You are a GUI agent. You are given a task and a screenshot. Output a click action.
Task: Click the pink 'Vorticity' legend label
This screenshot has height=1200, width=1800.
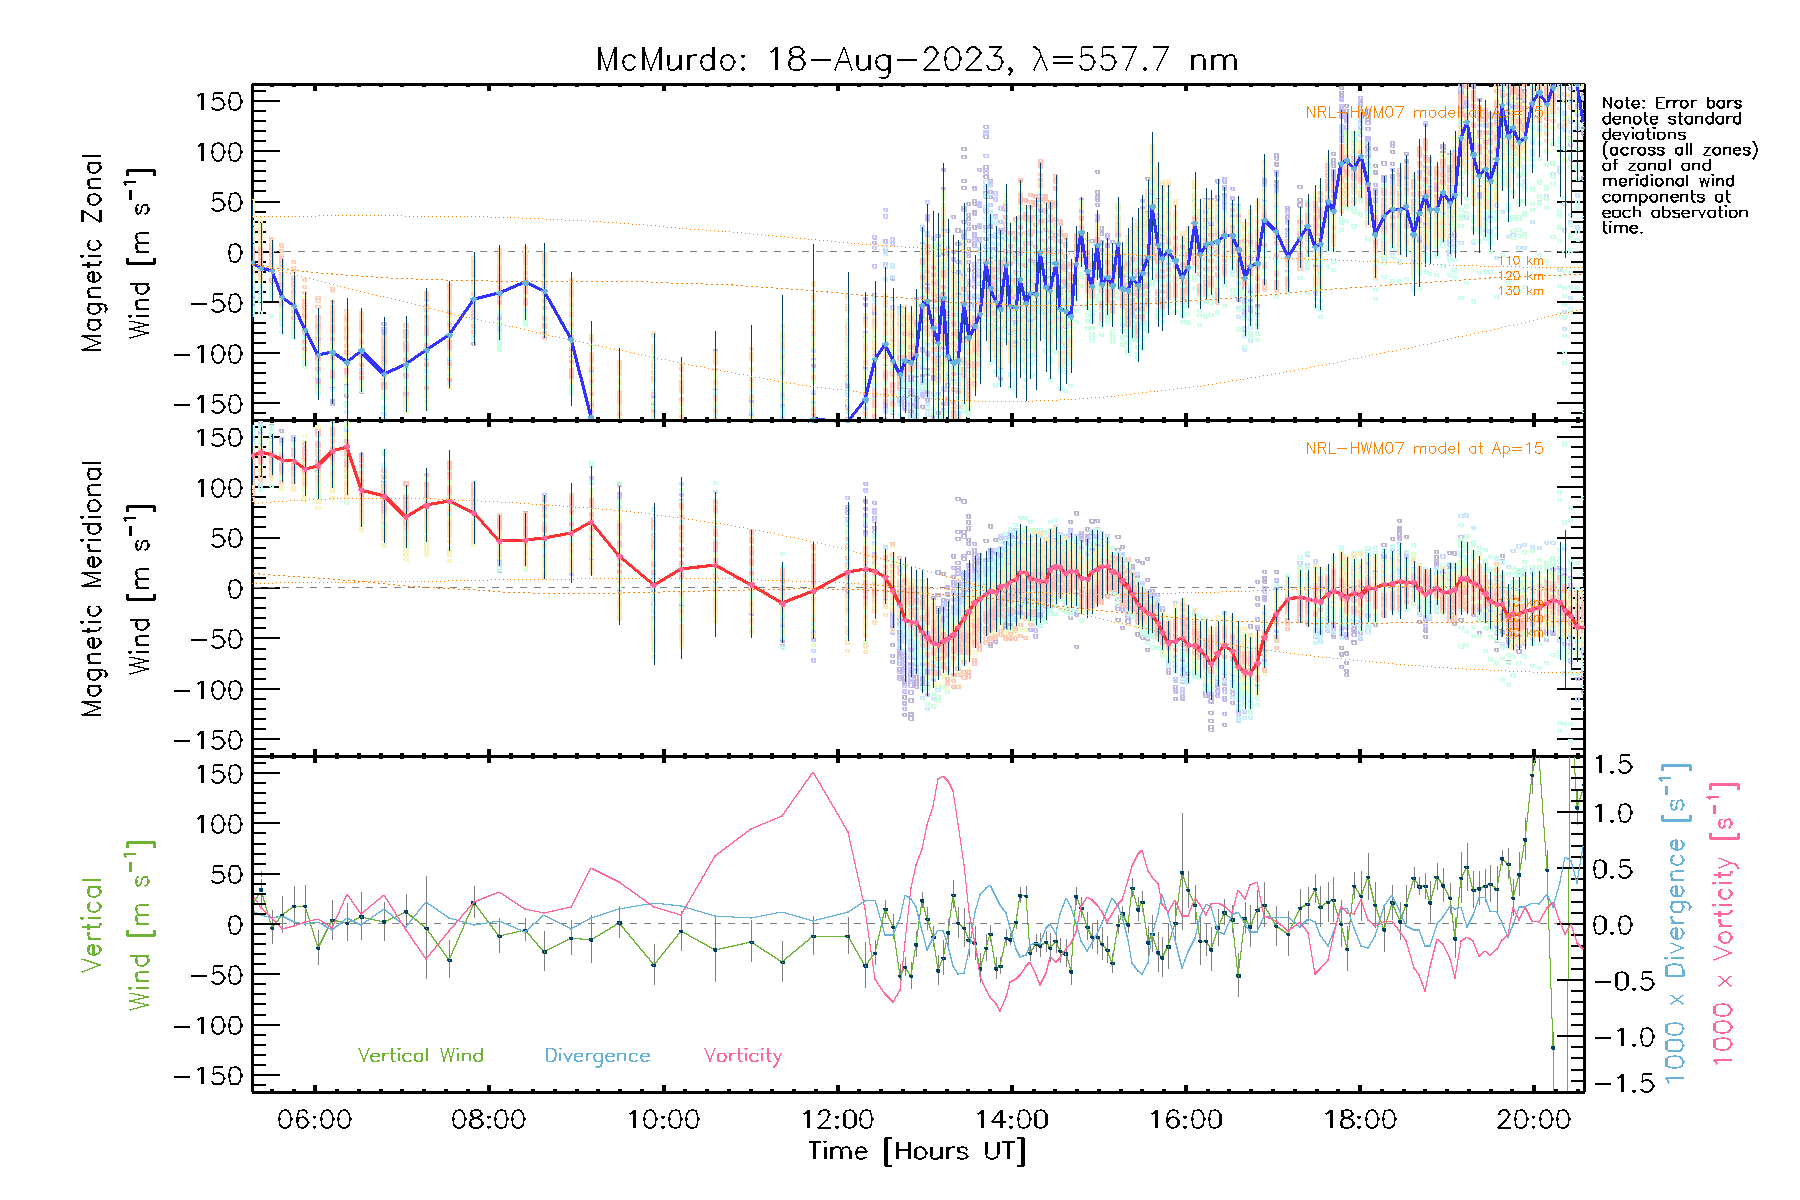click(742, 1056)
